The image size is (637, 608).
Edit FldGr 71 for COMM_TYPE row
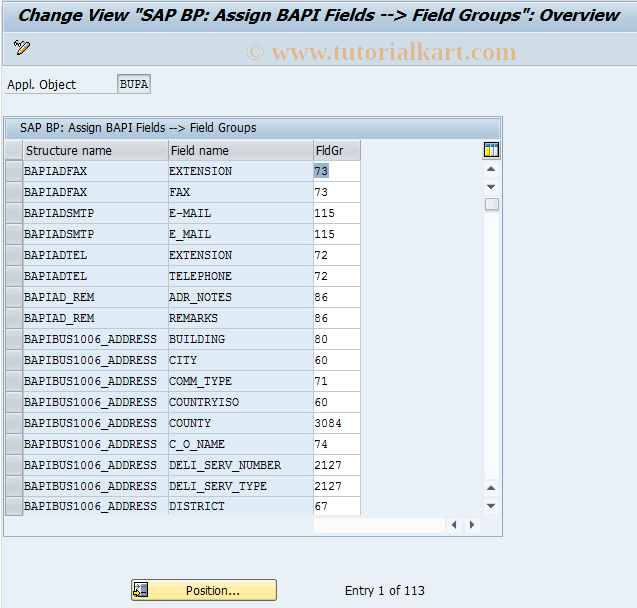point(336,381)
